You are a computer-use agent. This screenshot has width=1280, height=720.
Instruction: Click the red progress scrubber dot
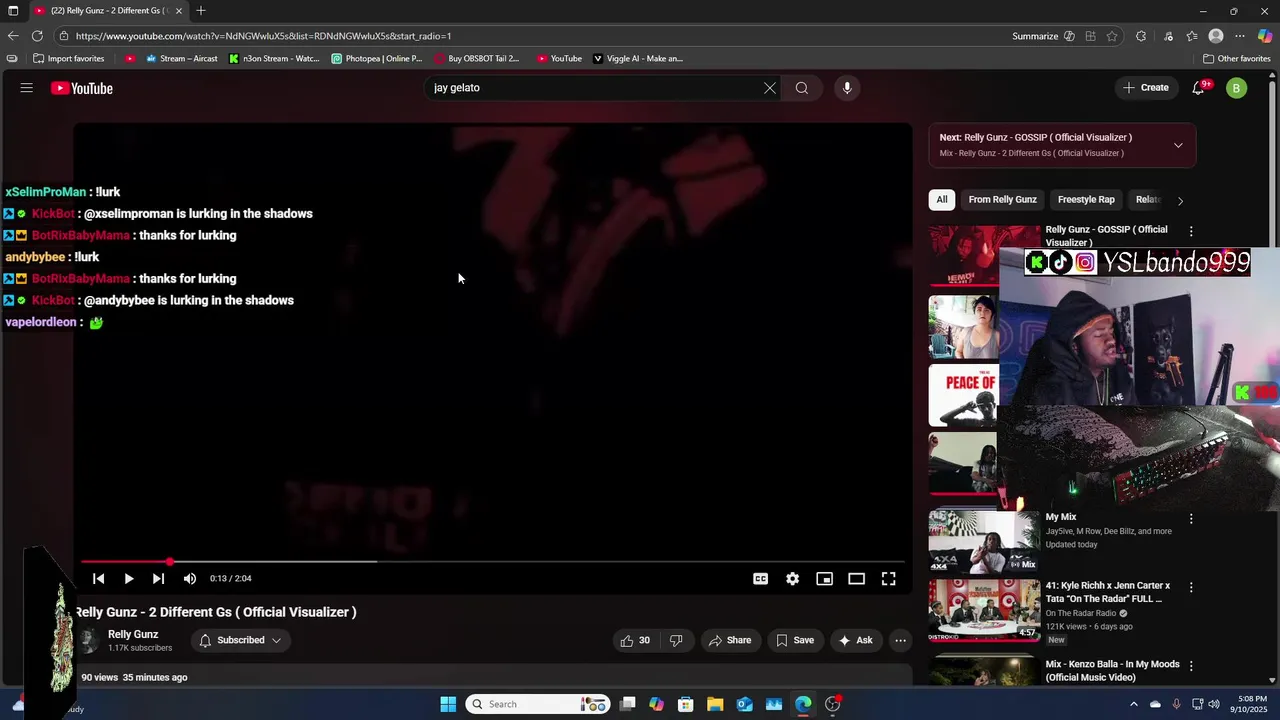(x=170, y=562)
